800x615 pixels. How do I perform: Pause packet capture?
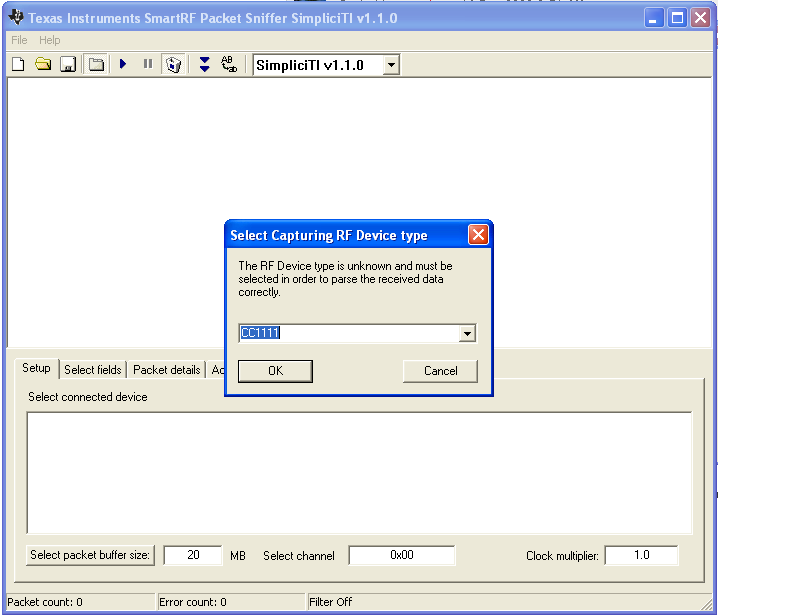148,64
